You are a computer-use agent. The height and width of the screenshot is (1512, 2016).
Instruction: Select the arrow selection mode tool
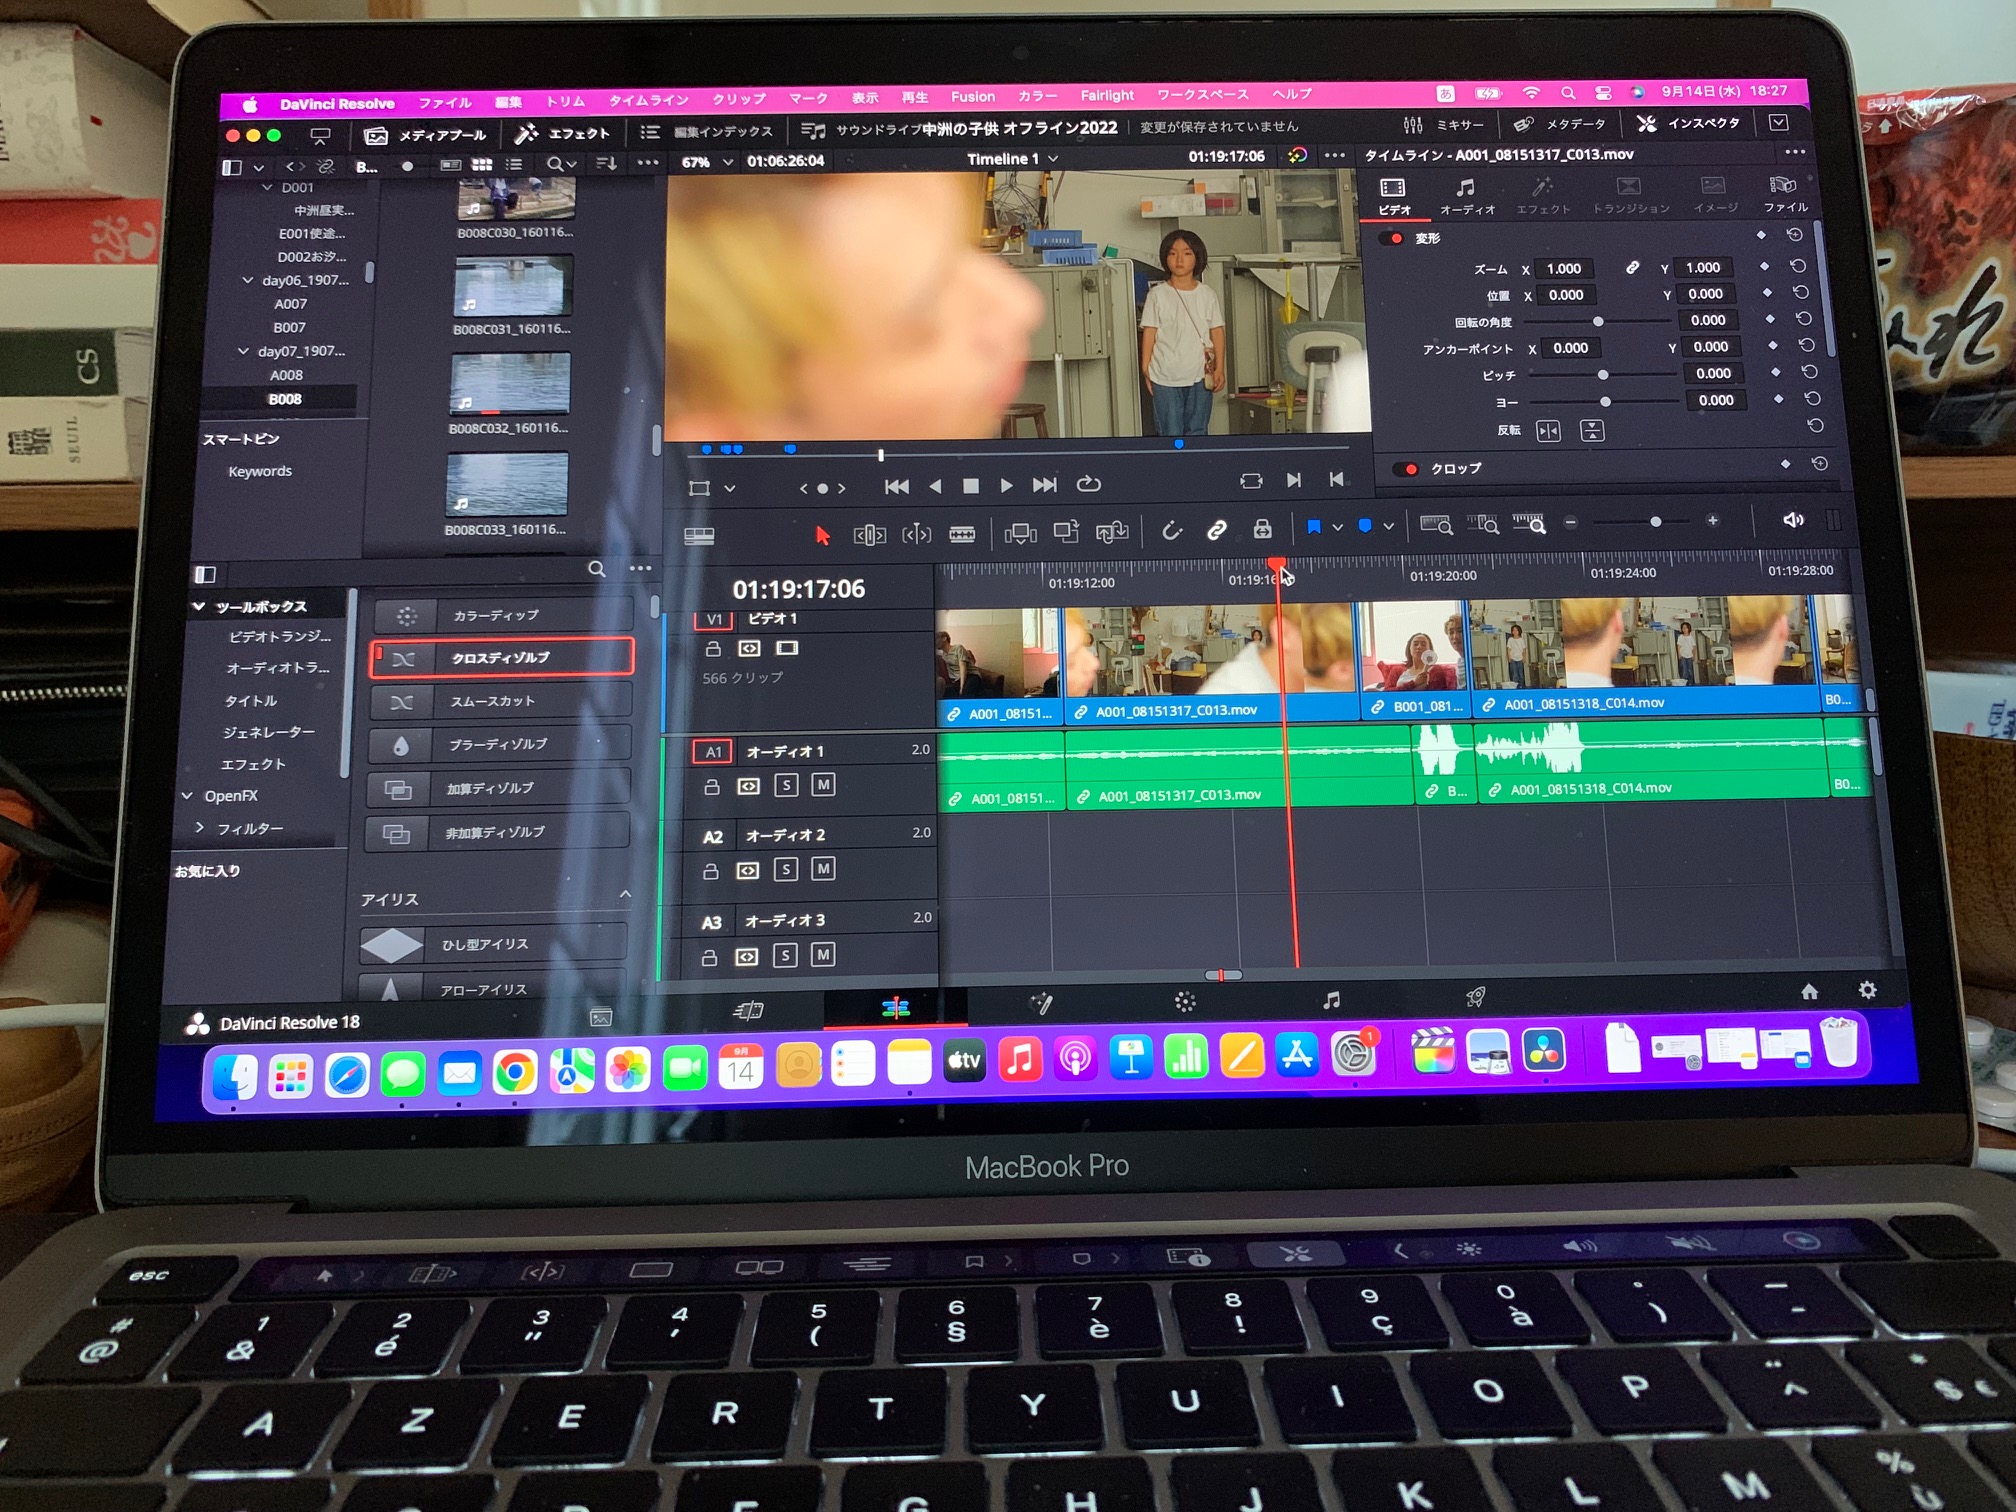click(822, 535)
